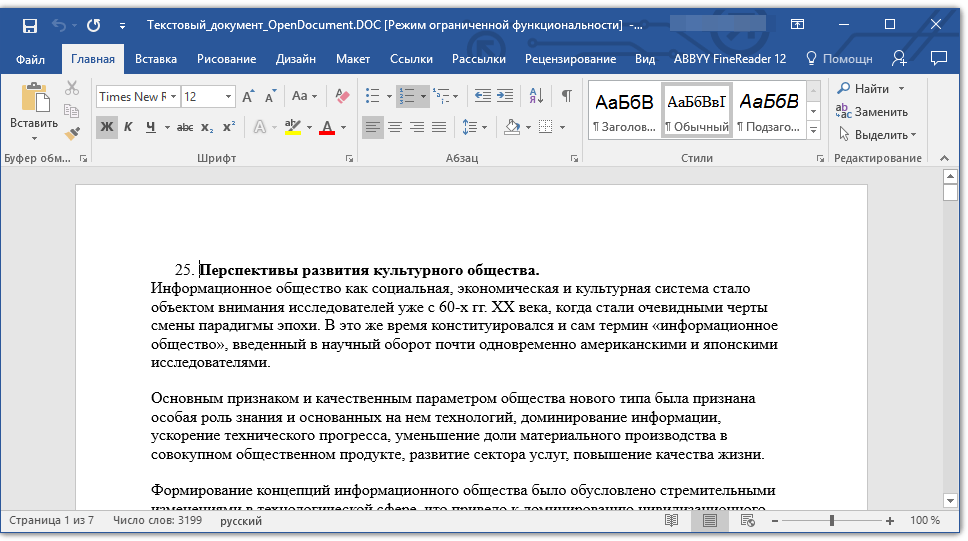968x541 pixels.
Task: Click the Найти search button
Action: [x=863, y=89]
